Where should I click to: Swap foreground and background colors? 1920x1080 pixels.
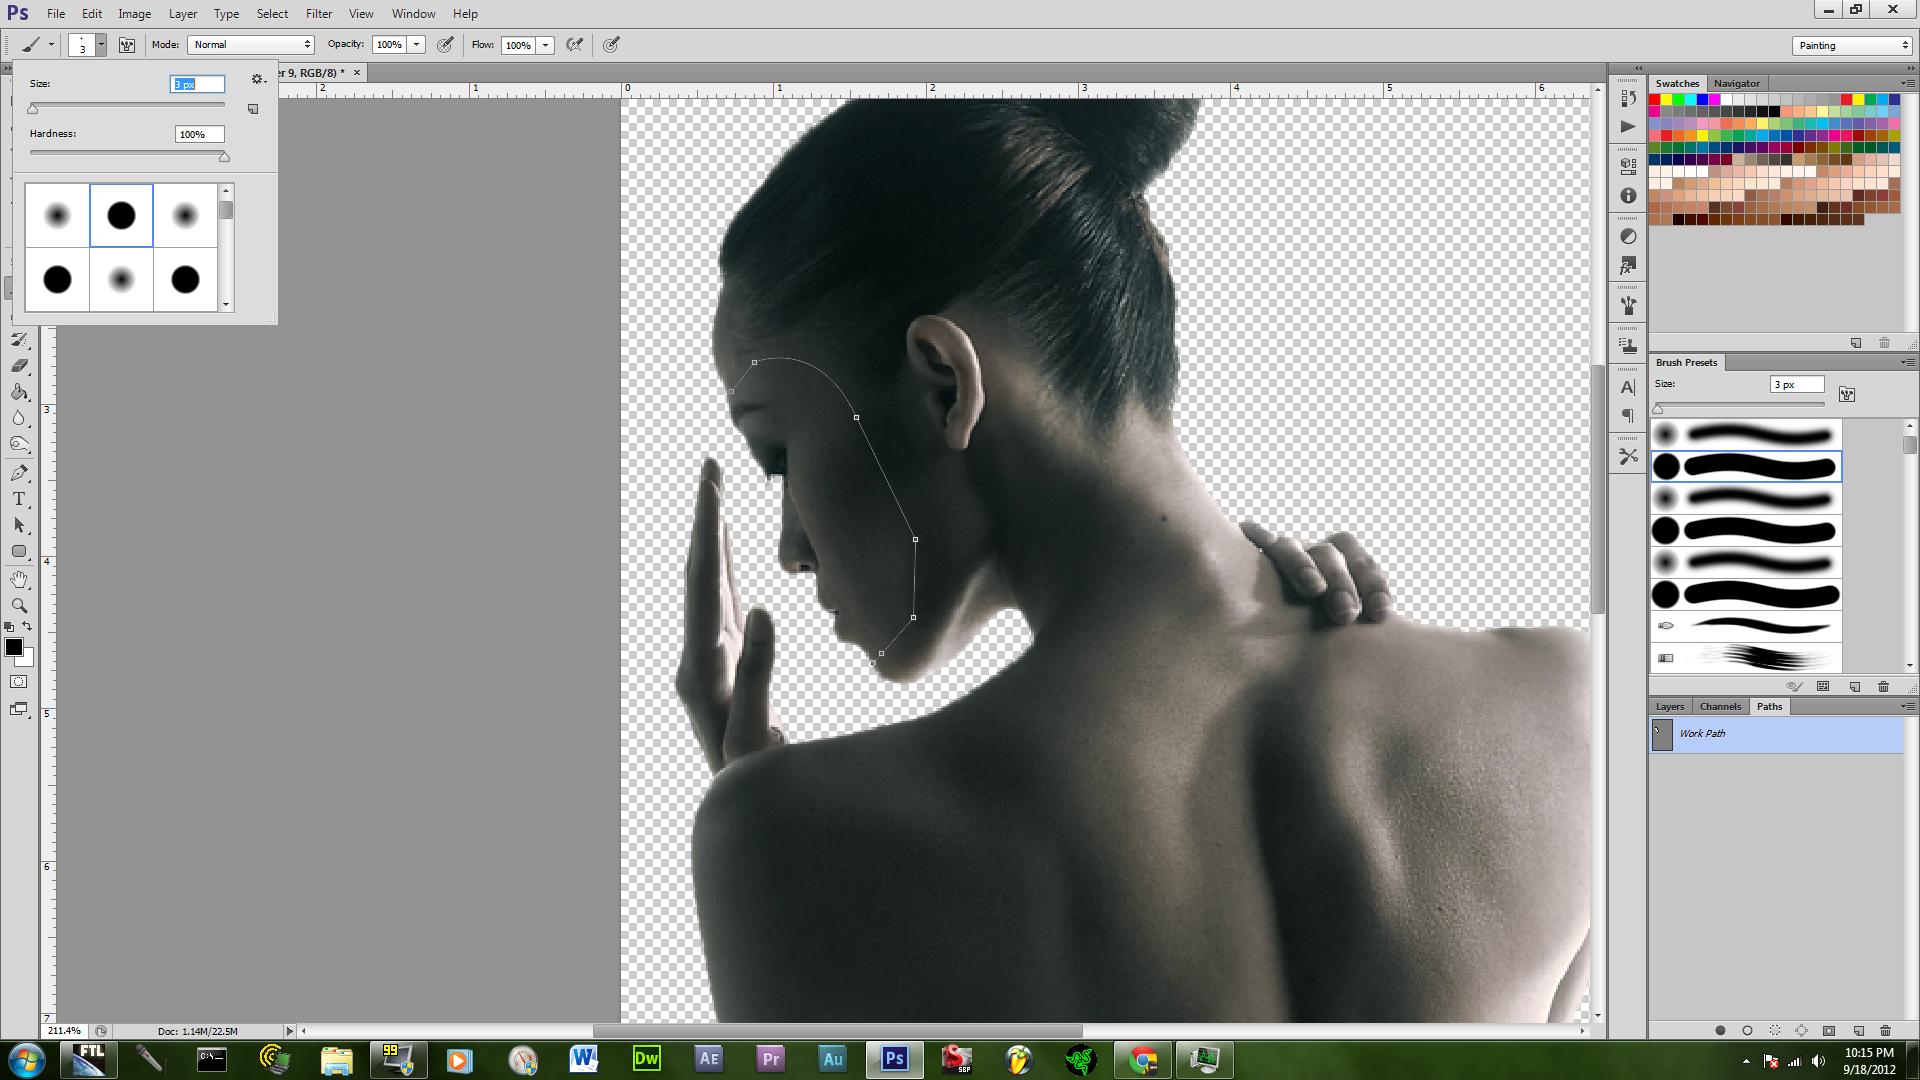[x=27, y=626]
